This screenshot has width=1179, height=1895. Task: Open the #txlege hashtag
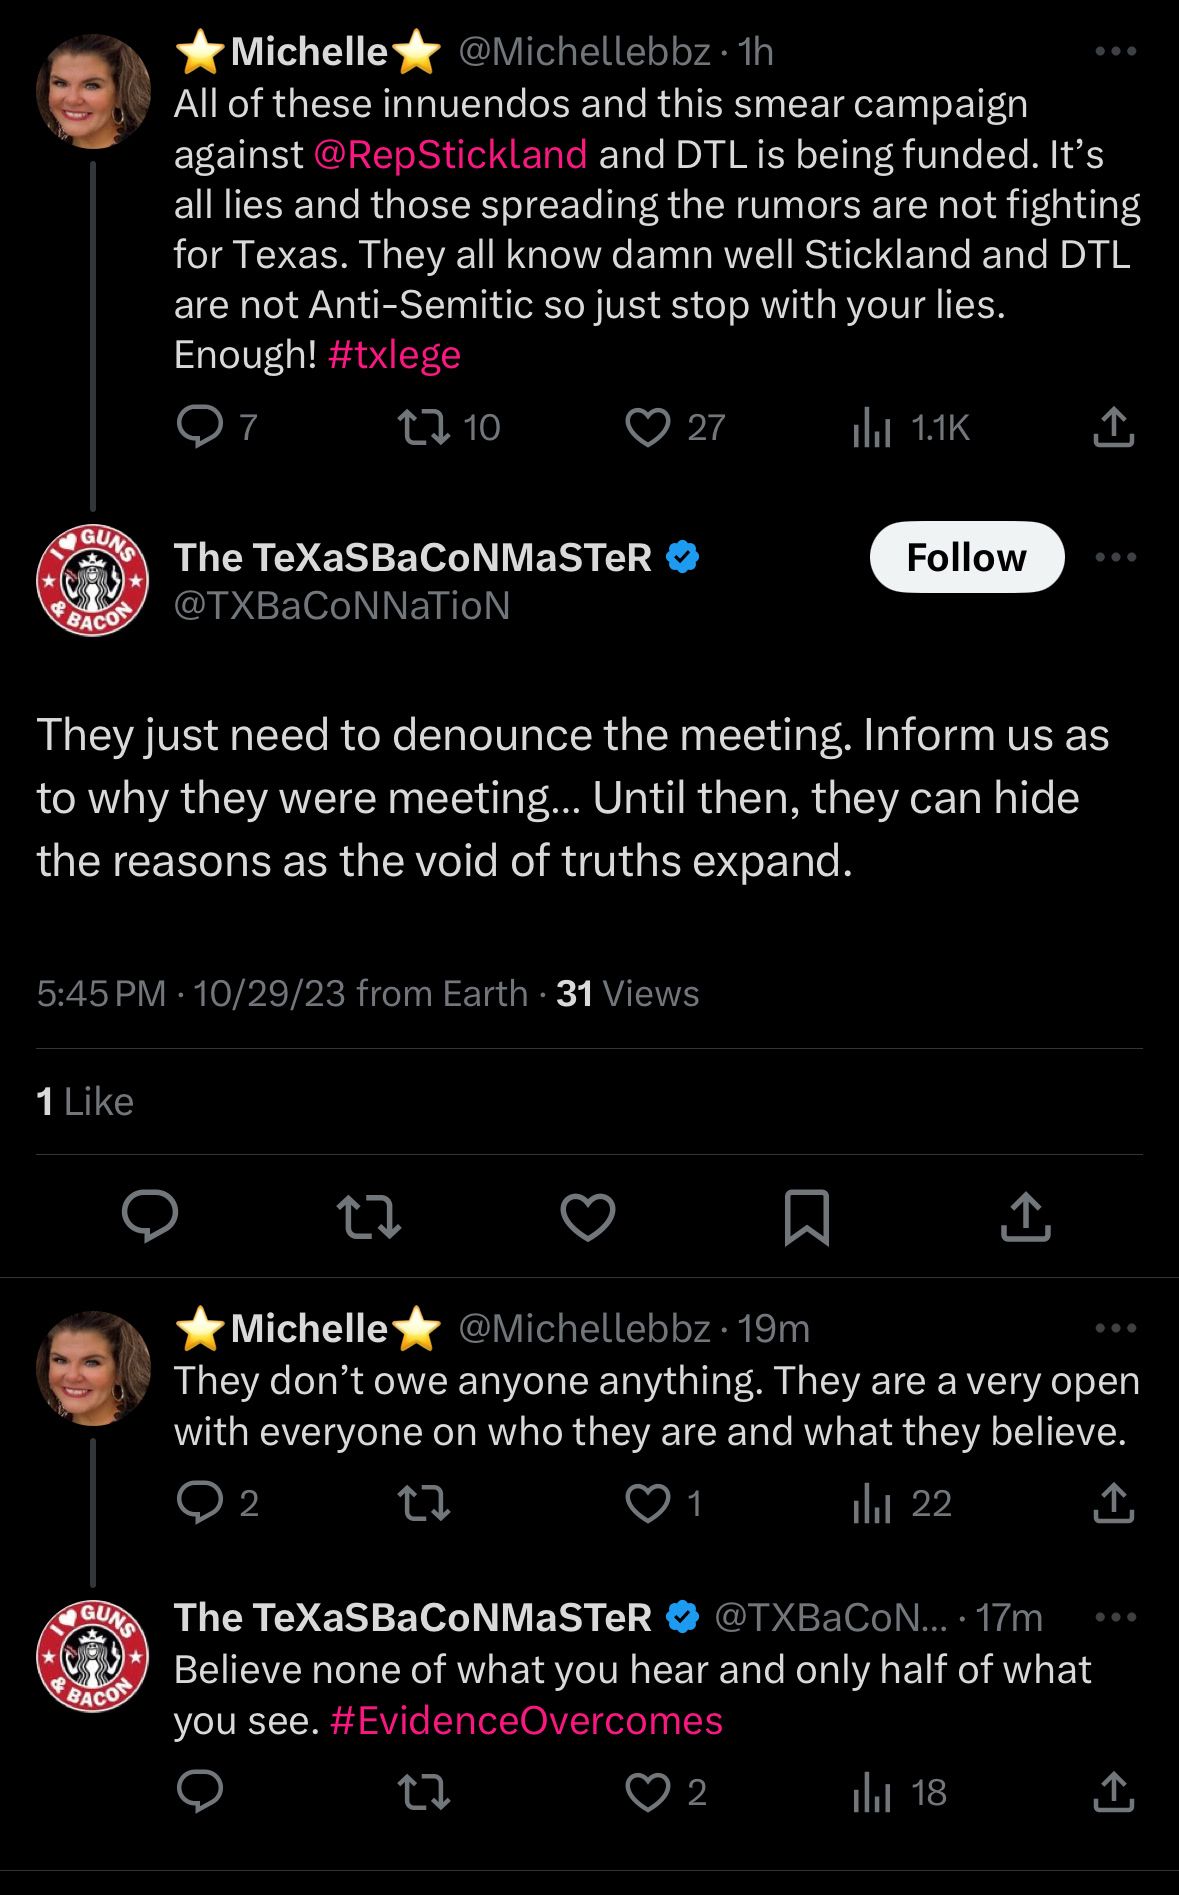pyautogui.click(x=394, y=355)
